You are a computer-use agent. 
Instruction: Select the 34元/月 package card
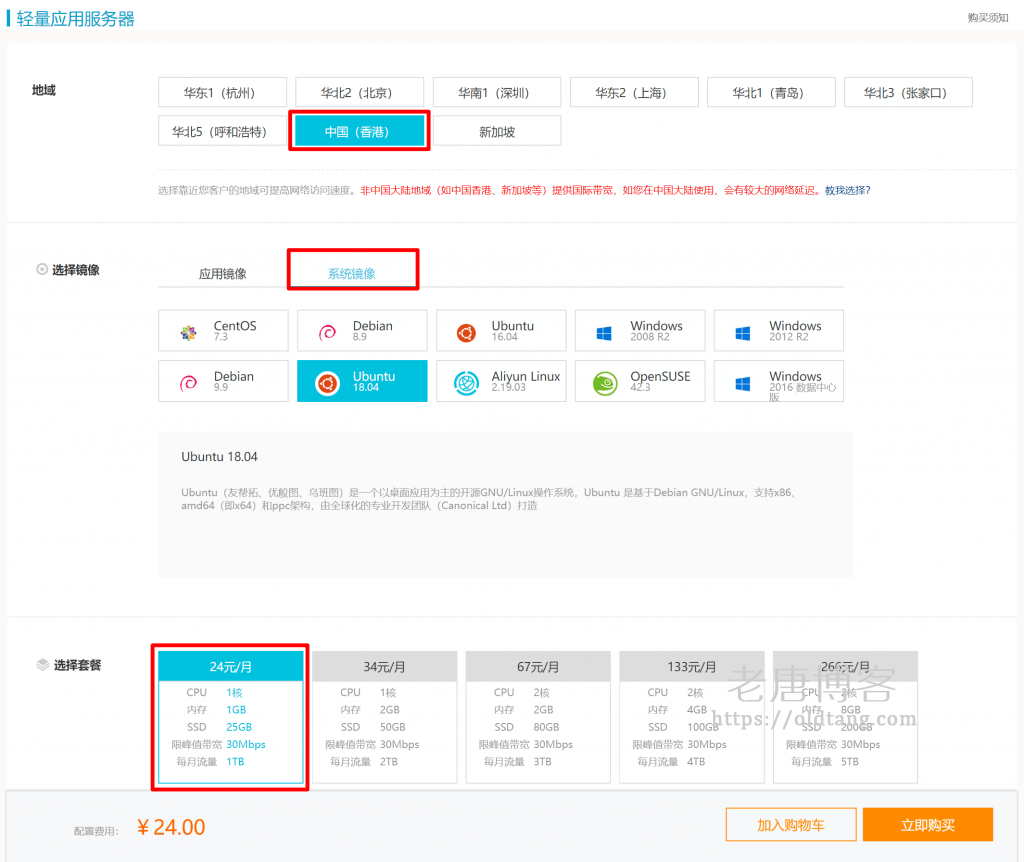(x=384, y=718)
